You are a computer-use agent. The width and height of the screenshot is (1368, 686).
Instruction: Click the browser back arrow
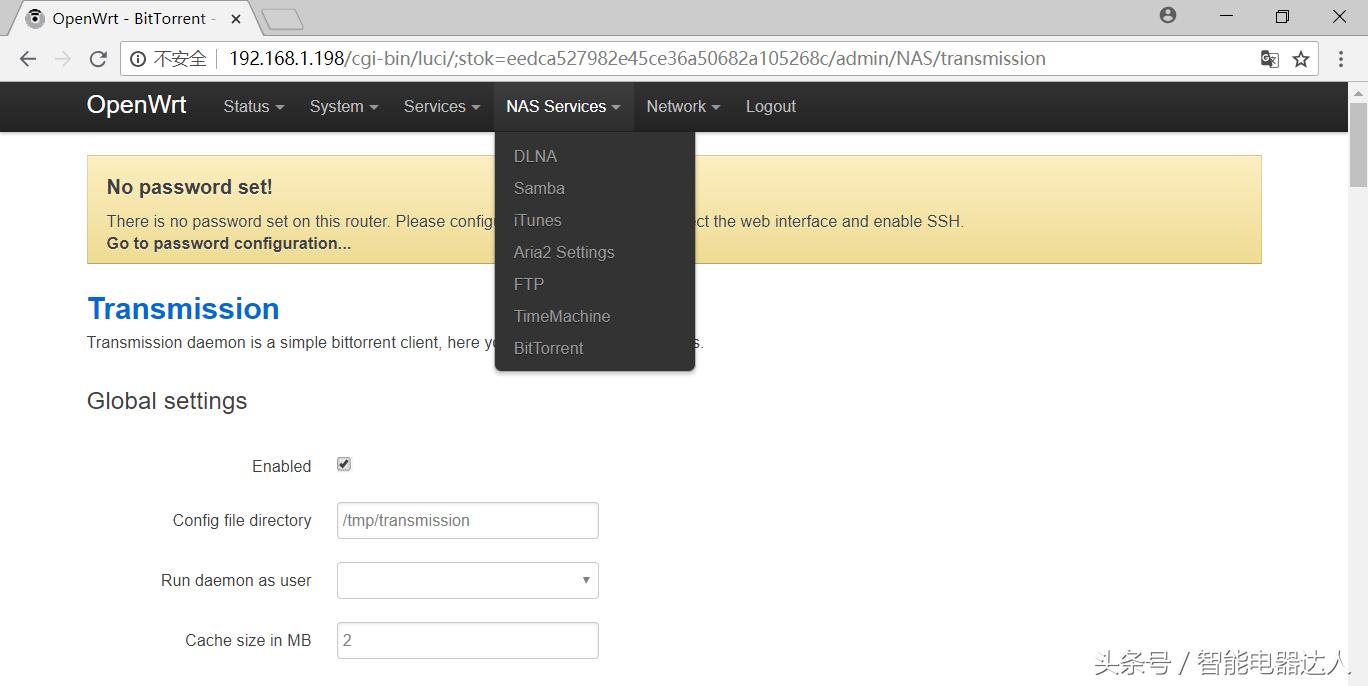28,59
